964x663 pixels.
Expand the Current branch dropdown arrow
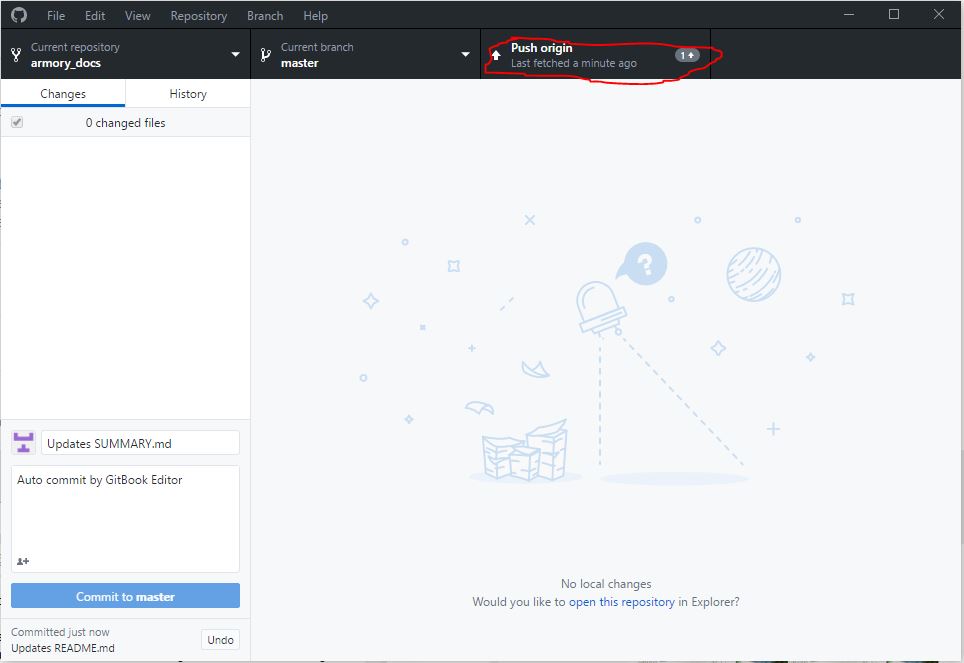pos(465,55)
